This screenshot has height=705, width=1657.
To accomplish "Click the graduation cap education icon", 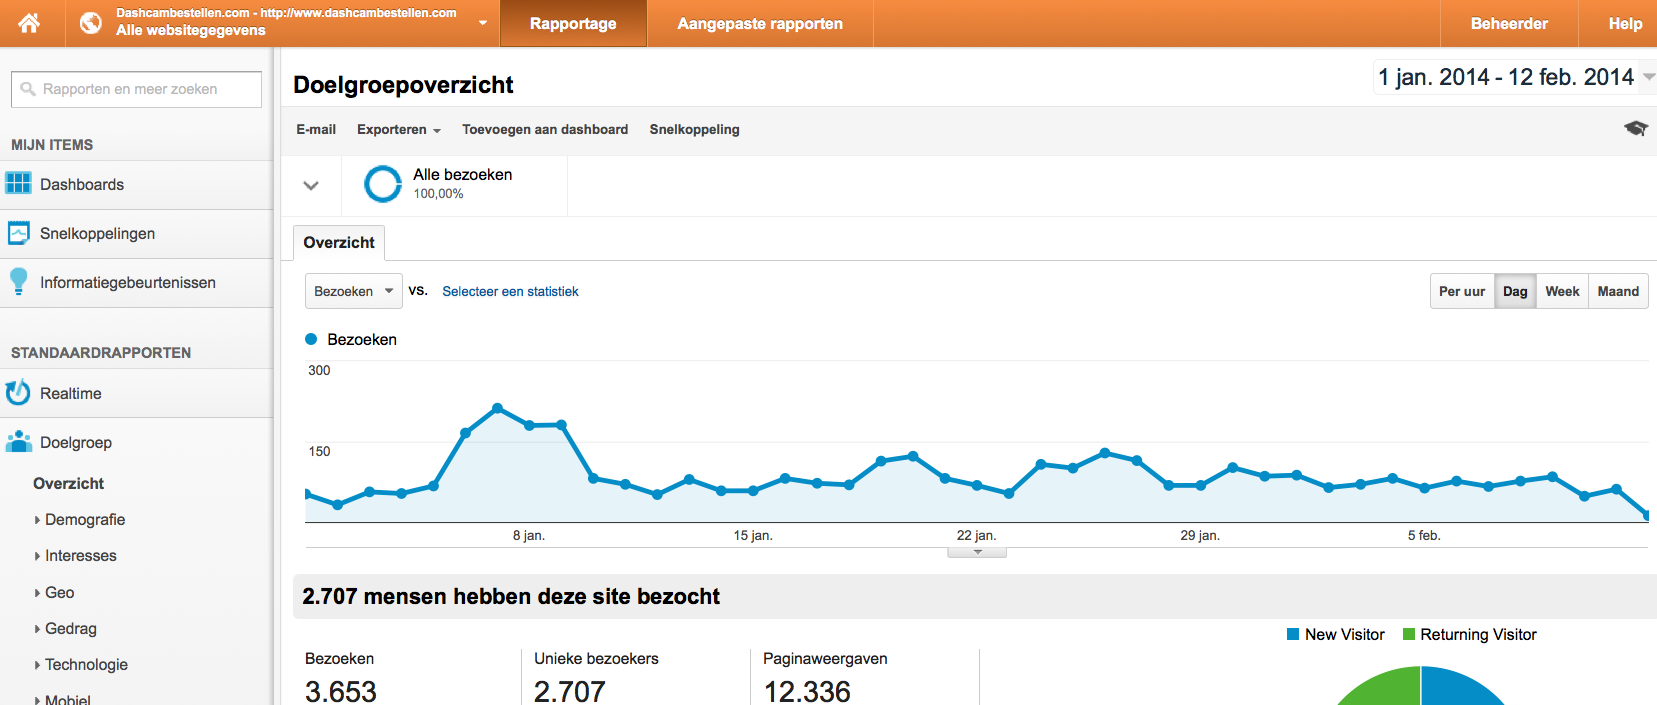I will point(1636,128).
